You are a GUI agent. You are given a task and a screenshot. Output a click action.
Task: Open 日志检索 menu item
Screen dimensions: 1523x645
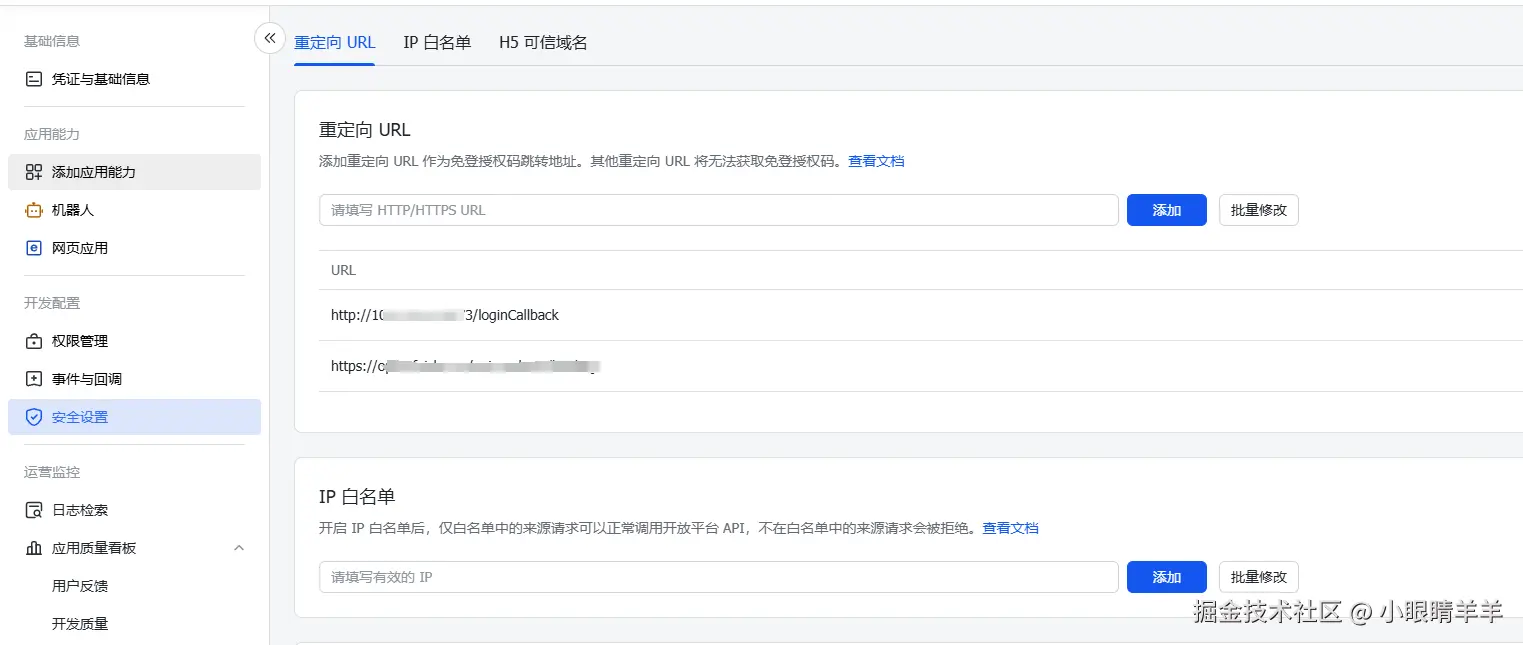coord(134,510)
